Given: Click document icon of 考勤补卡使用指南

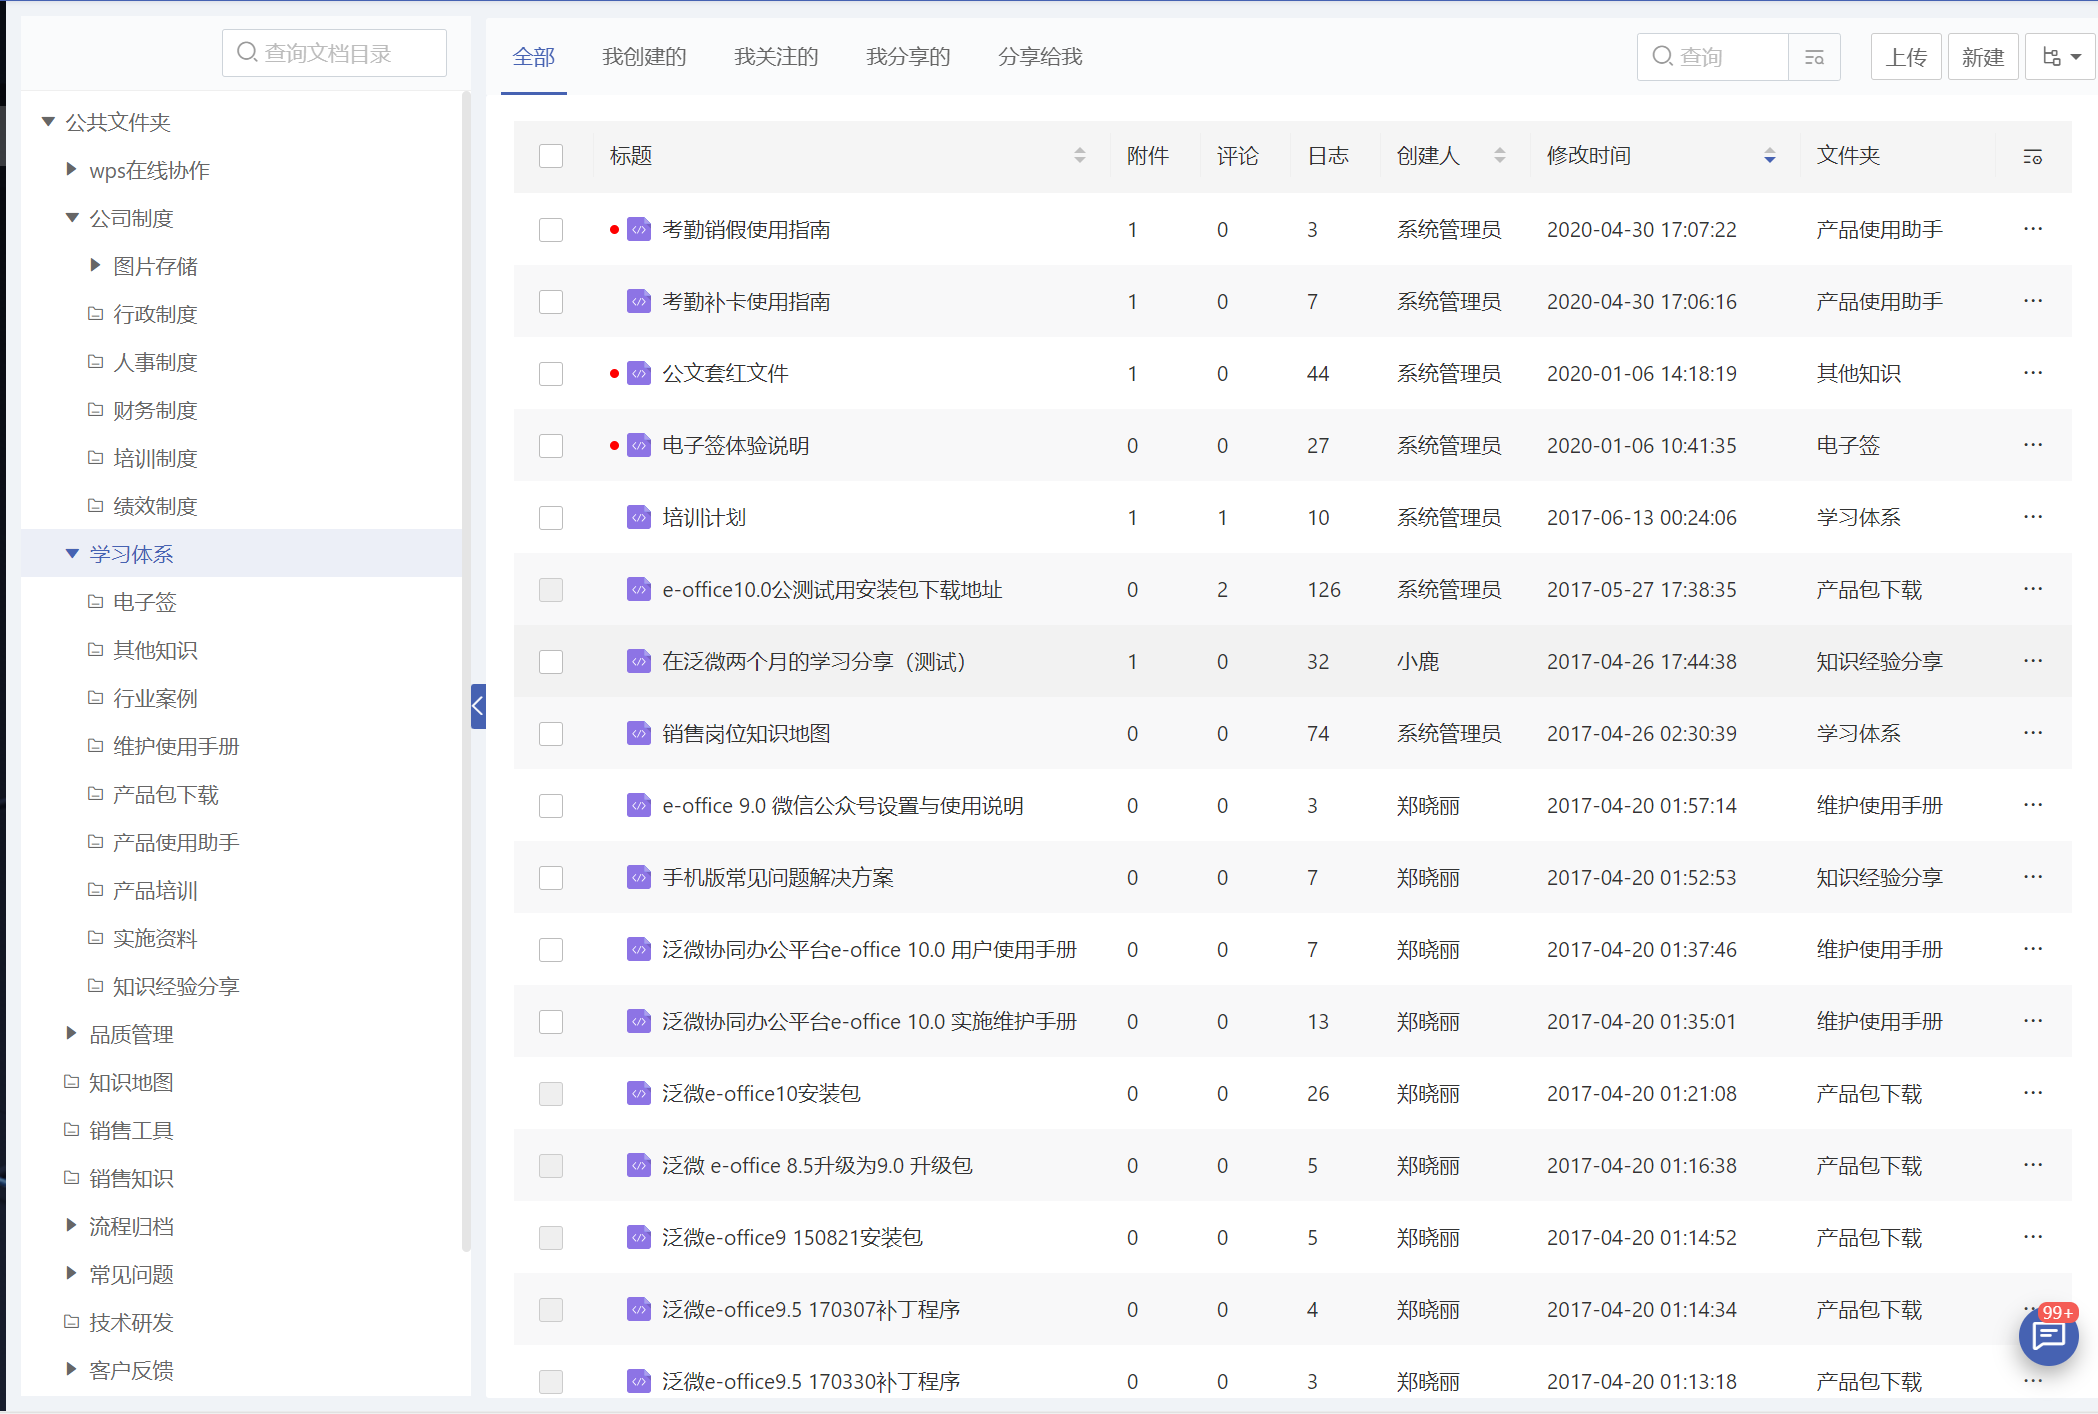Looking at the screenshot, I should click(639, 301).
